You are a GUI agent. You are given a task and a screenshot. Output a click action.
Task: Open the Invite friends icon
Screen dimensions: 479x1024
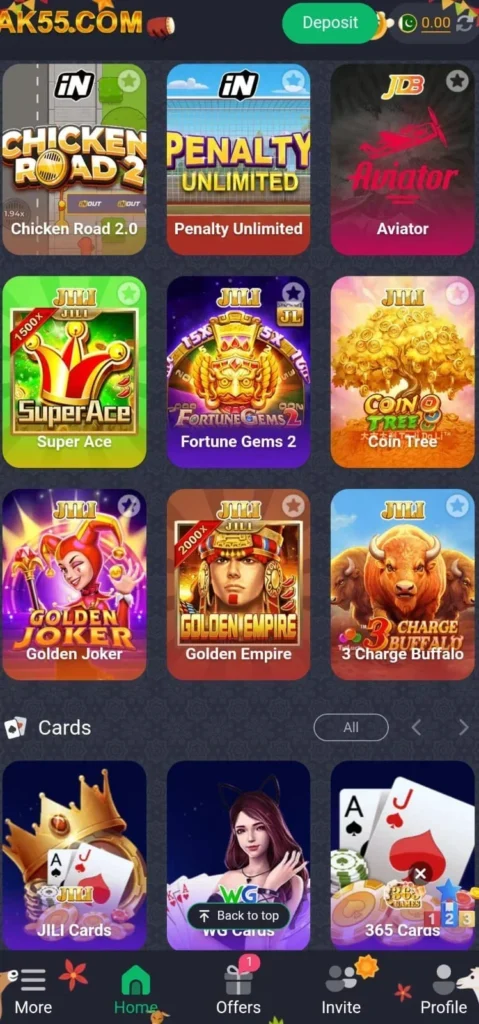341,978
